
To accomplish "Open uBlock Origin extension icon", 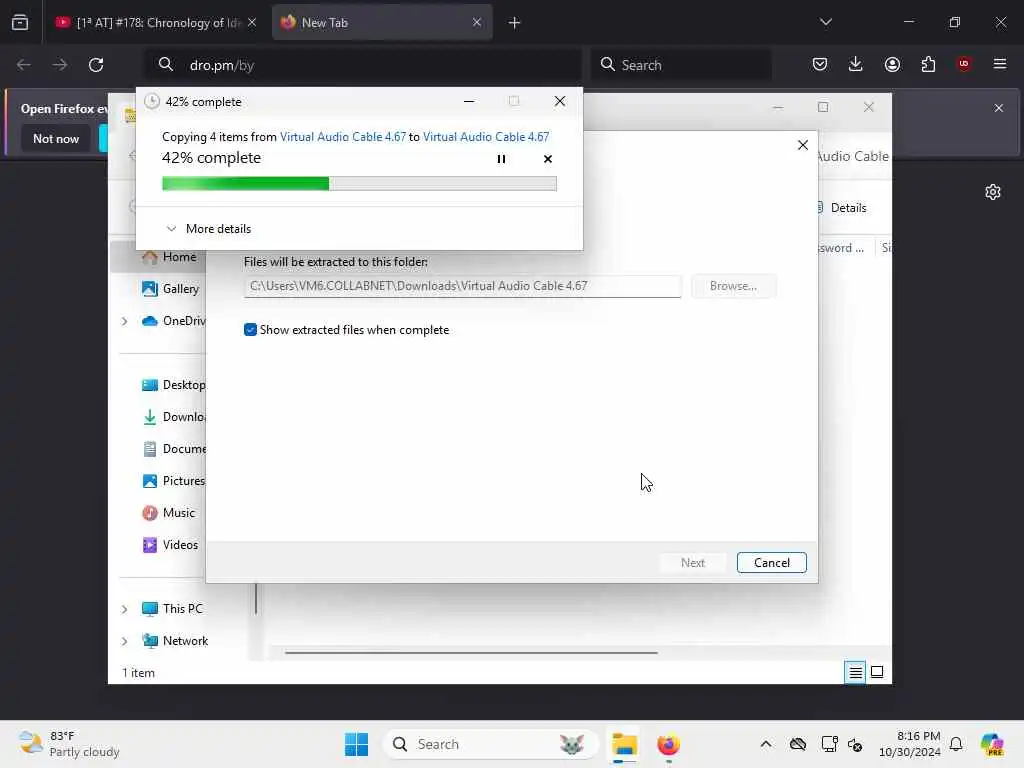I will tap(964, 64).
